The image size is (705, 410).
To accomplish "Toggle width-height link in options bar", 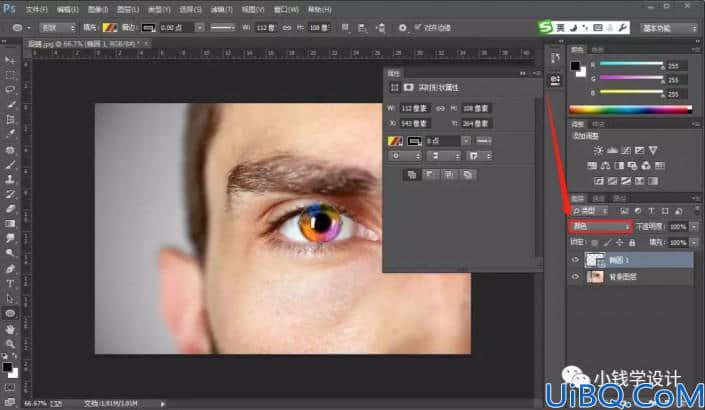I will point(287,28).
